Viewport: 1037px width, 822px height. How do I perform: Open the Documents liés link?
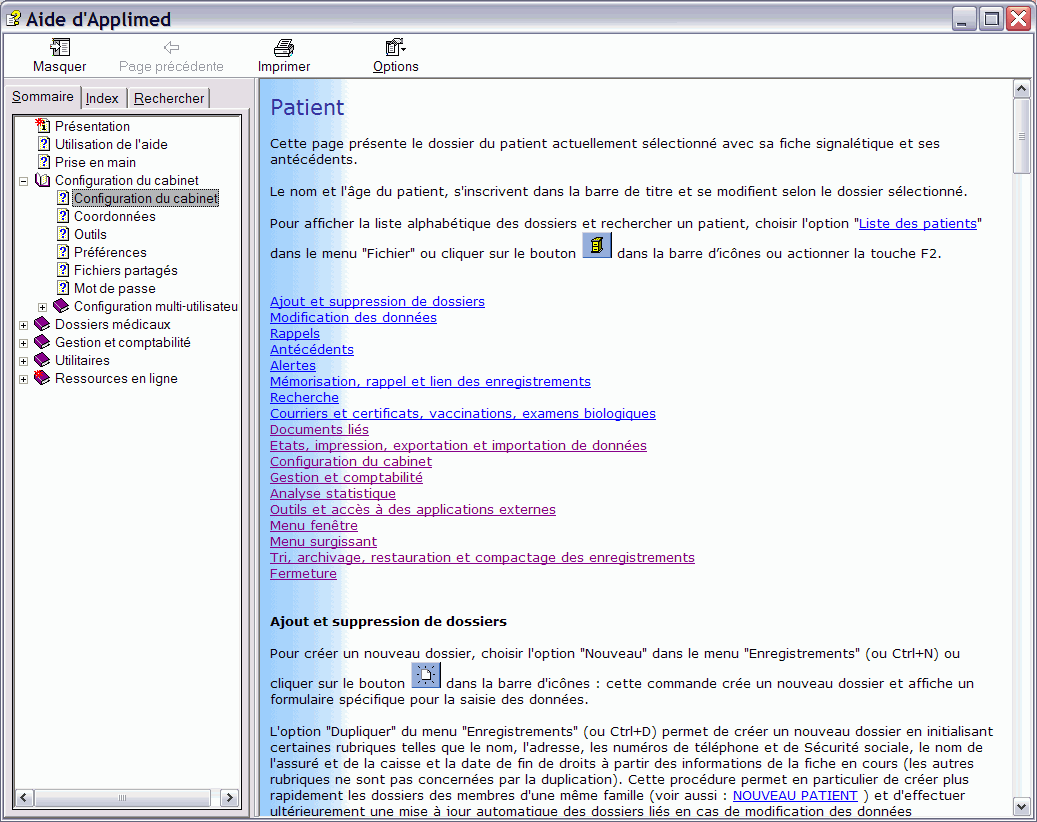tap(319, 429)
